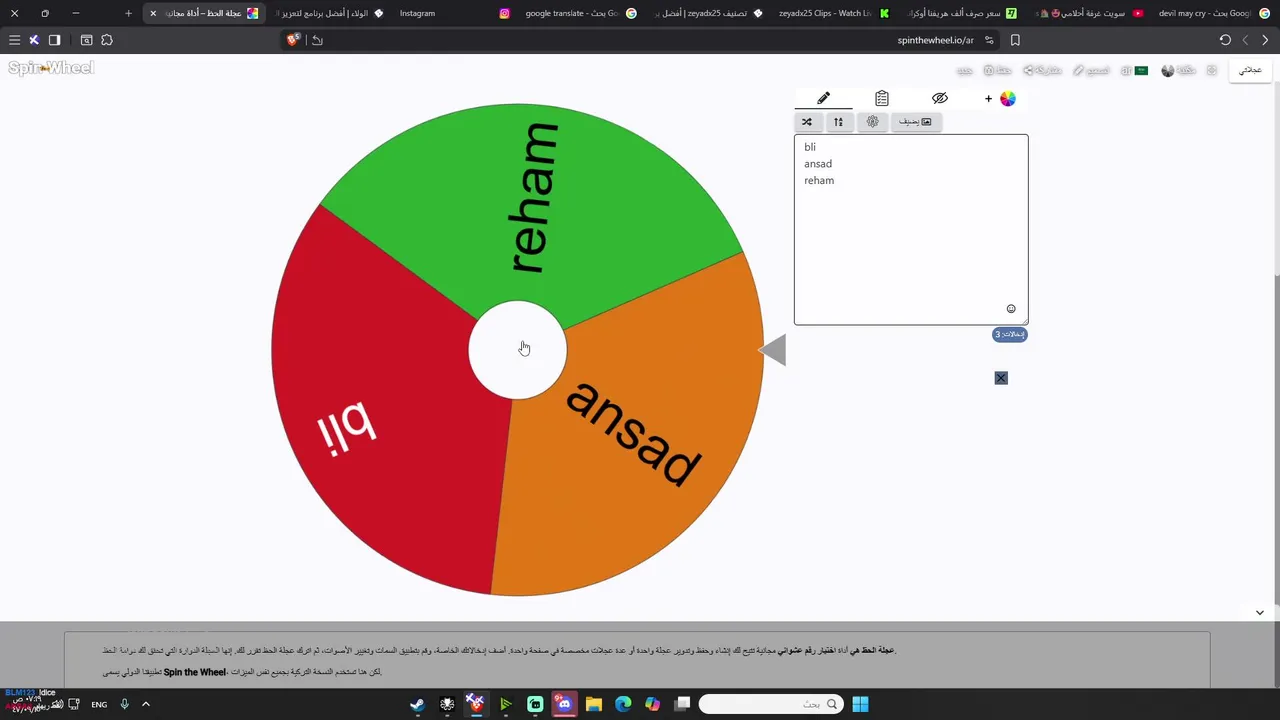Open the wheel settings gear button

(x=872, y=121)
